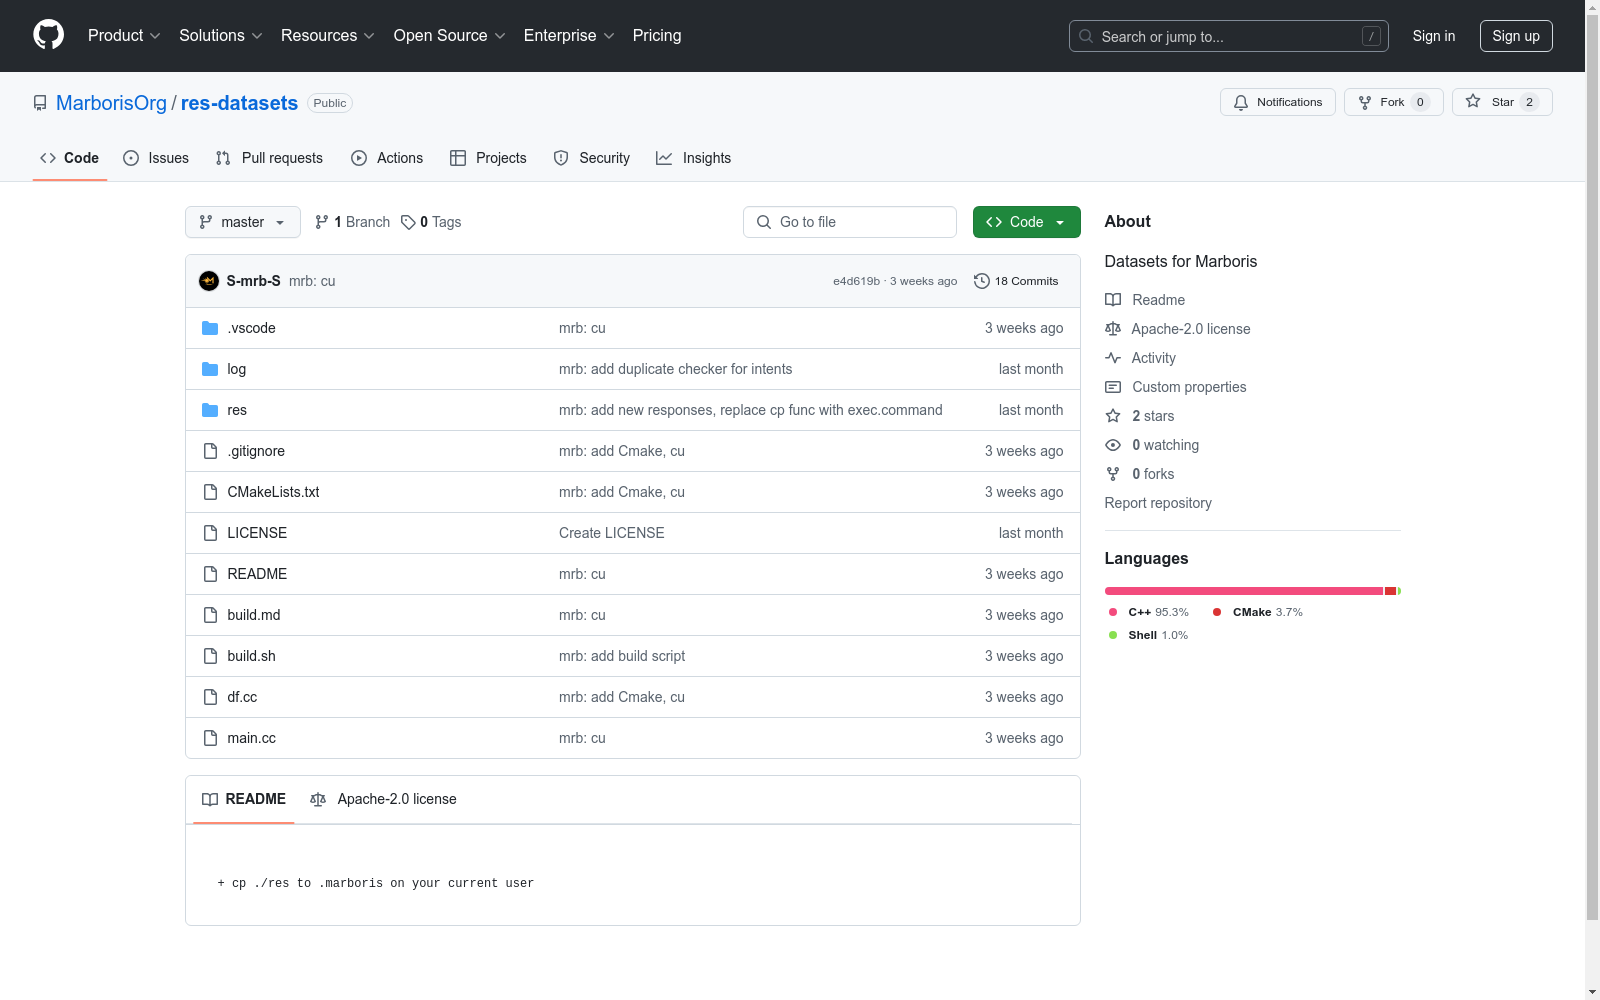Image resolution: width=1600 pixels, height=1000 pixels.
Task: Click the build.sh file icon
Action: (210, 656)
